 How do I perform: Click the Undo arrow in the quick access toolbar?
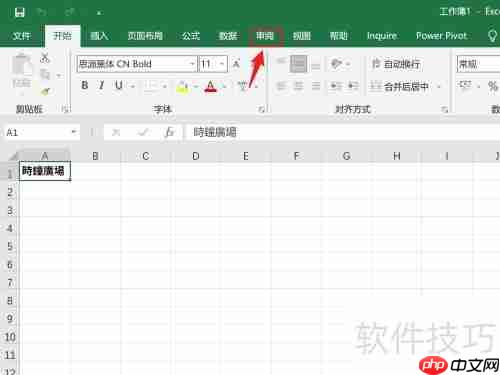(x=42, y=12)
